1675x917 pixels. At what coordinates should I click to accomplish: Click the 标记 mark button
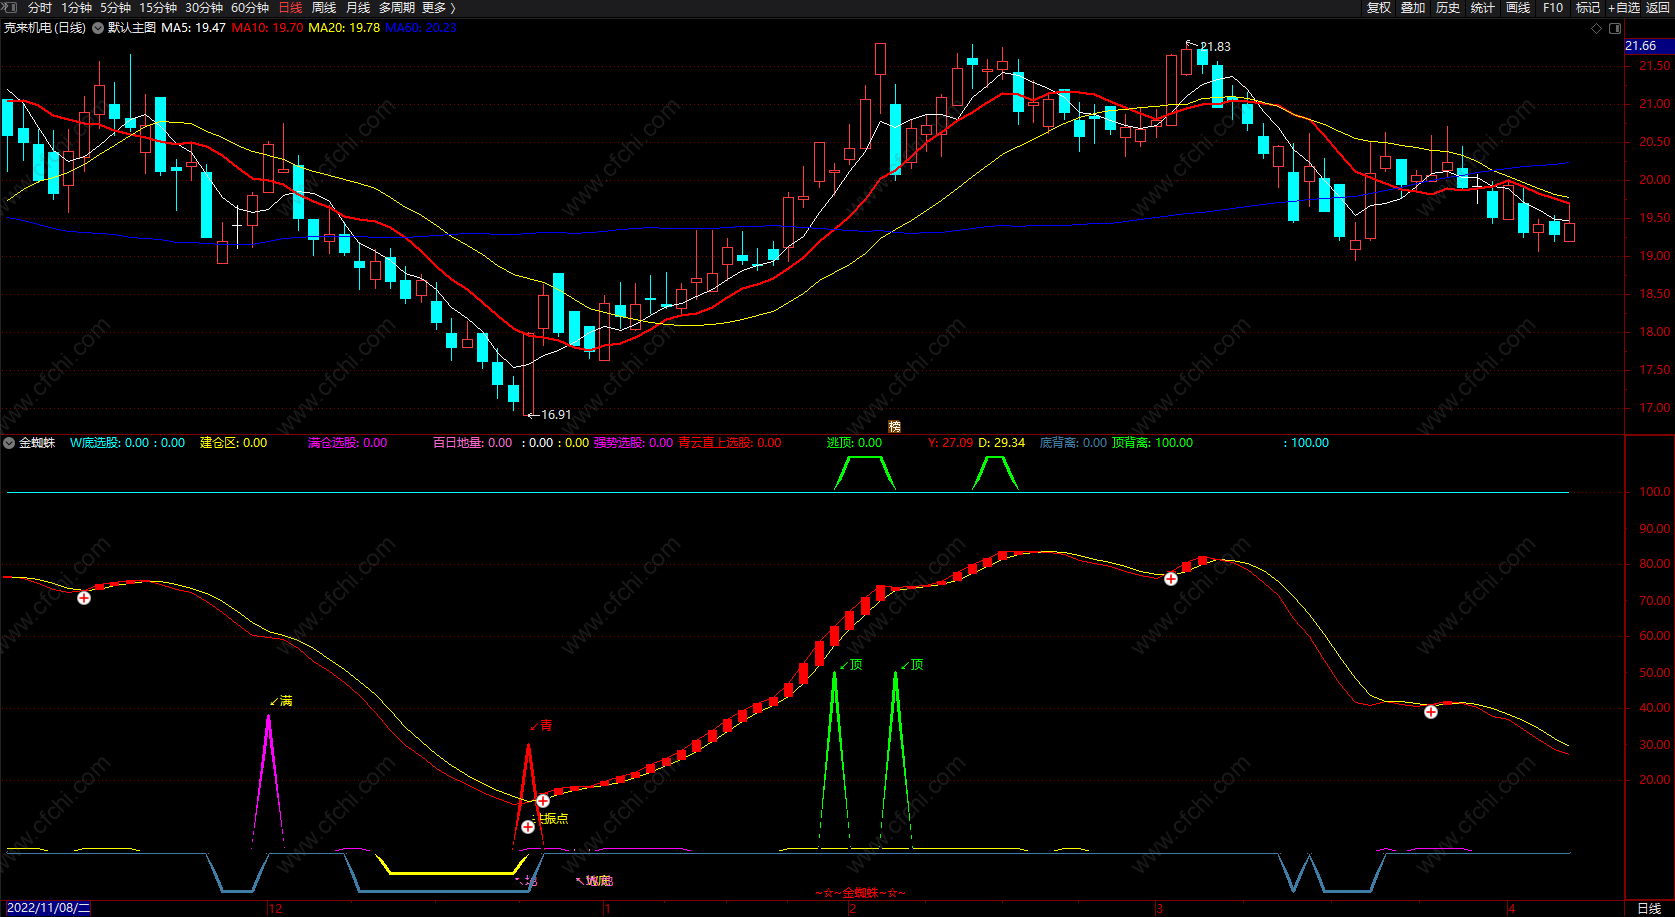(1588, 8)
